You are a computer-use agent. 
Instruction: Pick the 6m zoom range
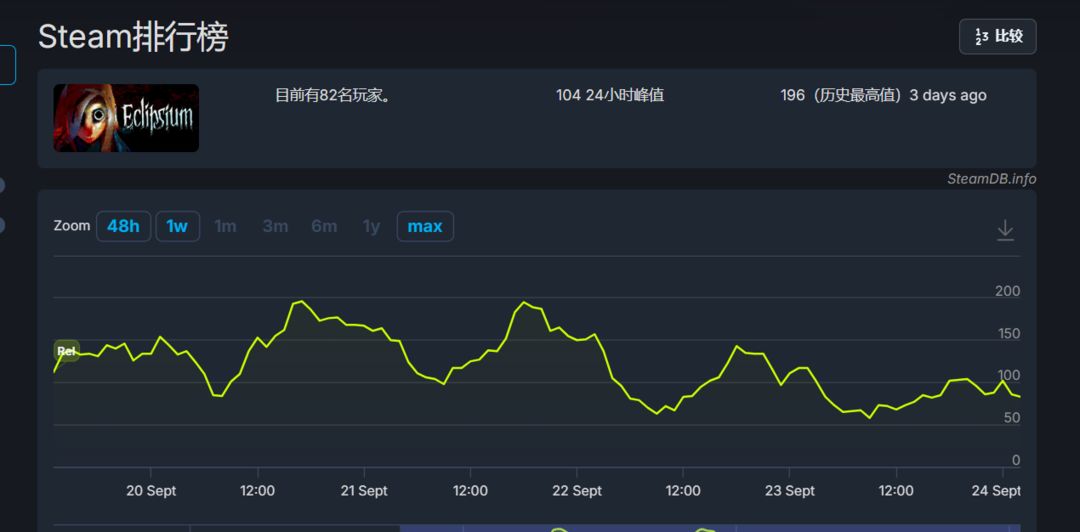(x=324, y=226)
